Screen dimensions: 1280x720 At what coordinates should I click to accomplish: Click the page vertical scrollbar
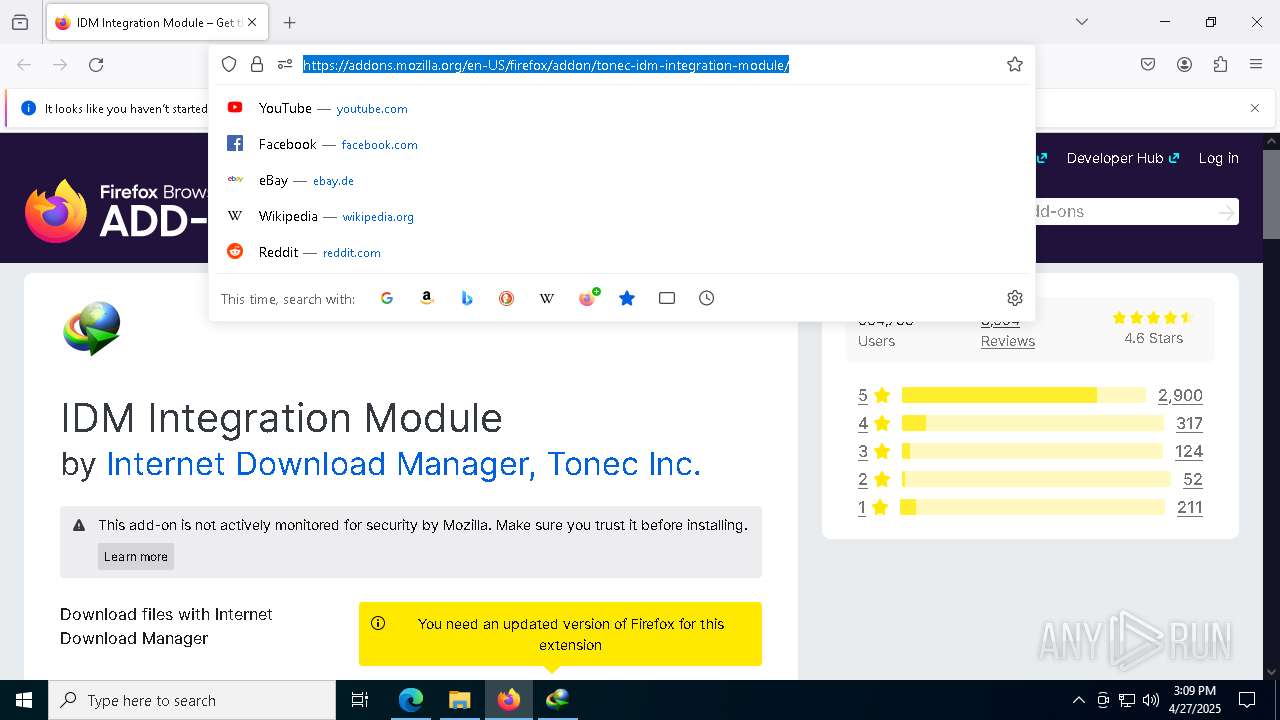click(1271, 194)
